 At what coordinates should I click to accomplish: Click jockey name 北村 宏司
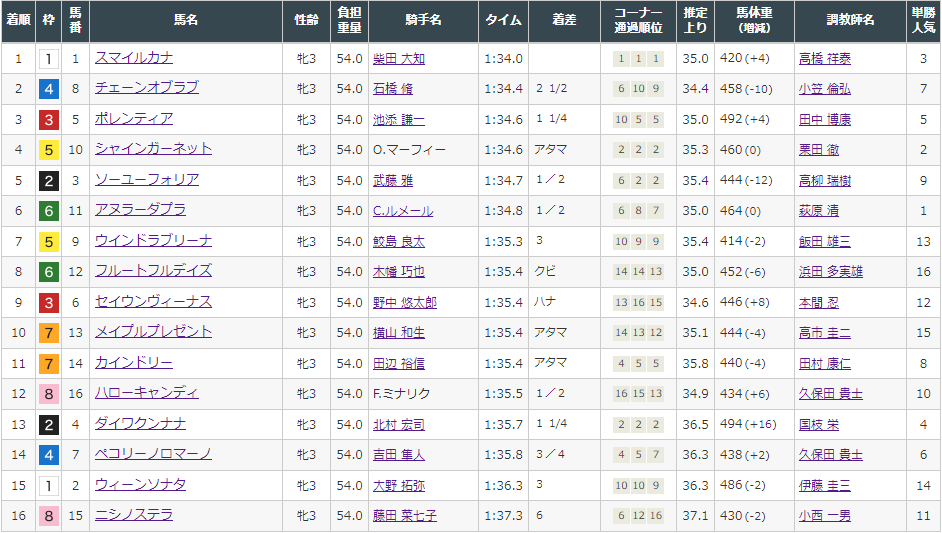[399, 424]
